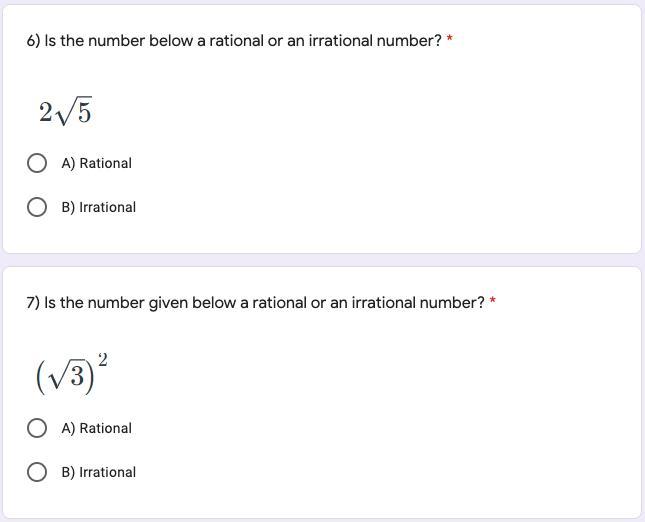Click question 6 heading text
This screenshot has height=522, width=645.
pos(234,41)
